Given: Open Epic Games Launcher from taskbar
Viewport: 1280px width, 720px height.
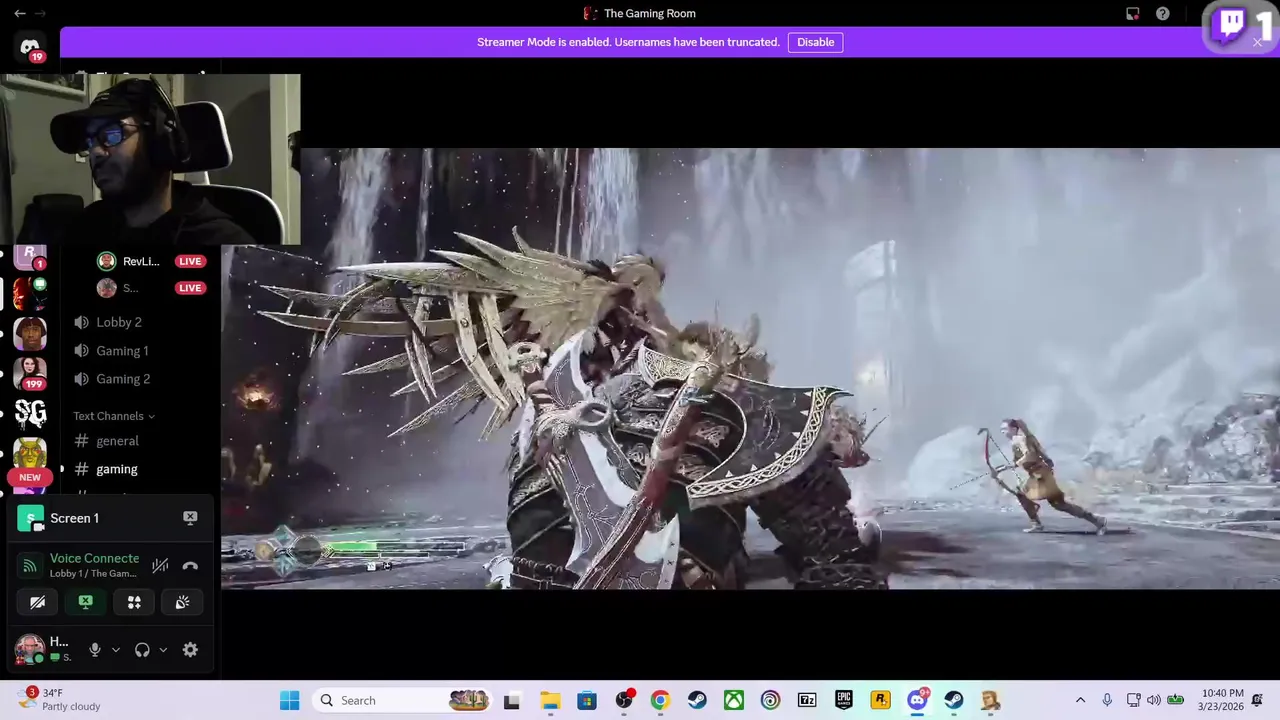Looking at the screenshot, I should pos(844,700).
